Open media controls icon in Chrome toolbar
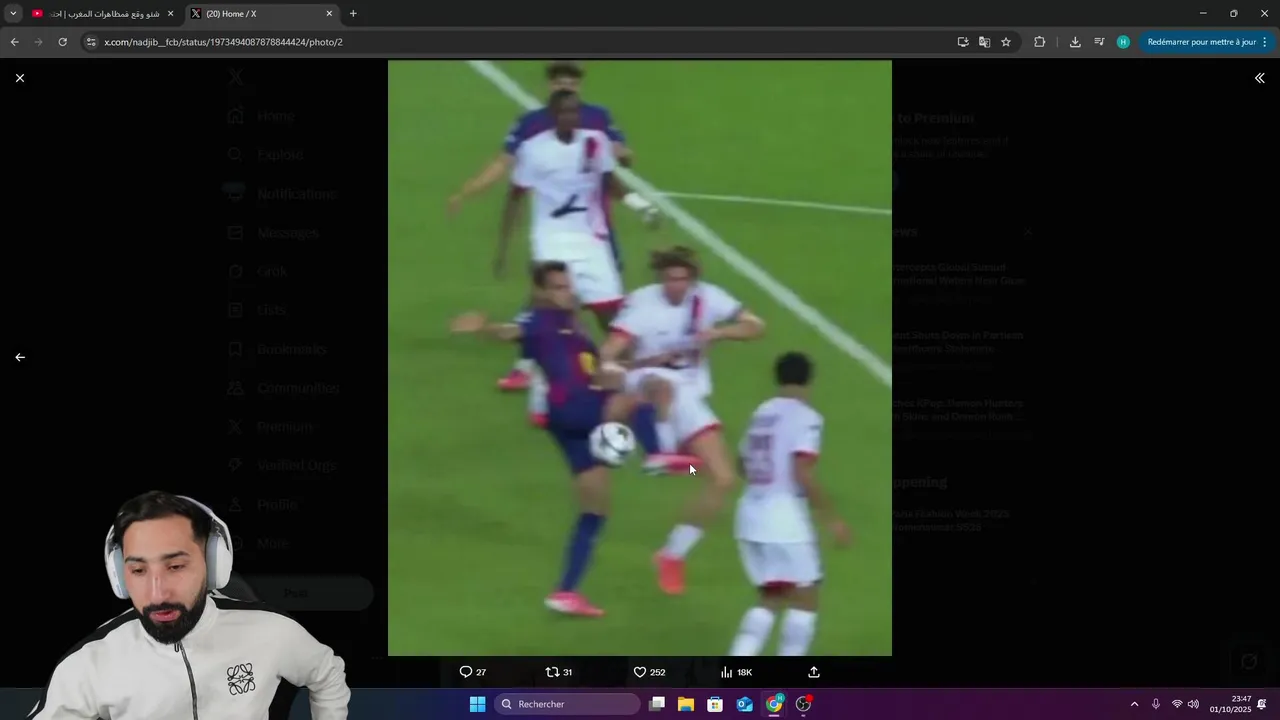 (1099, 42)
